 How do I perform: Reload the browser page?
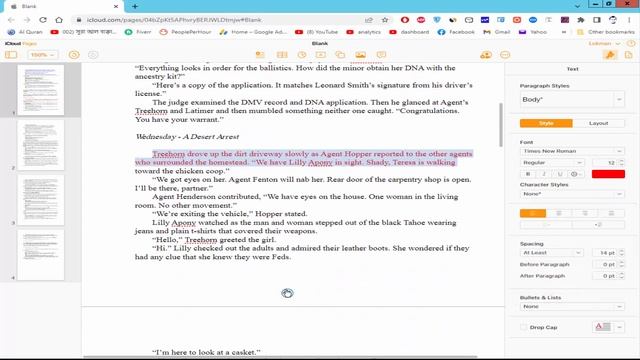[42, 20]
